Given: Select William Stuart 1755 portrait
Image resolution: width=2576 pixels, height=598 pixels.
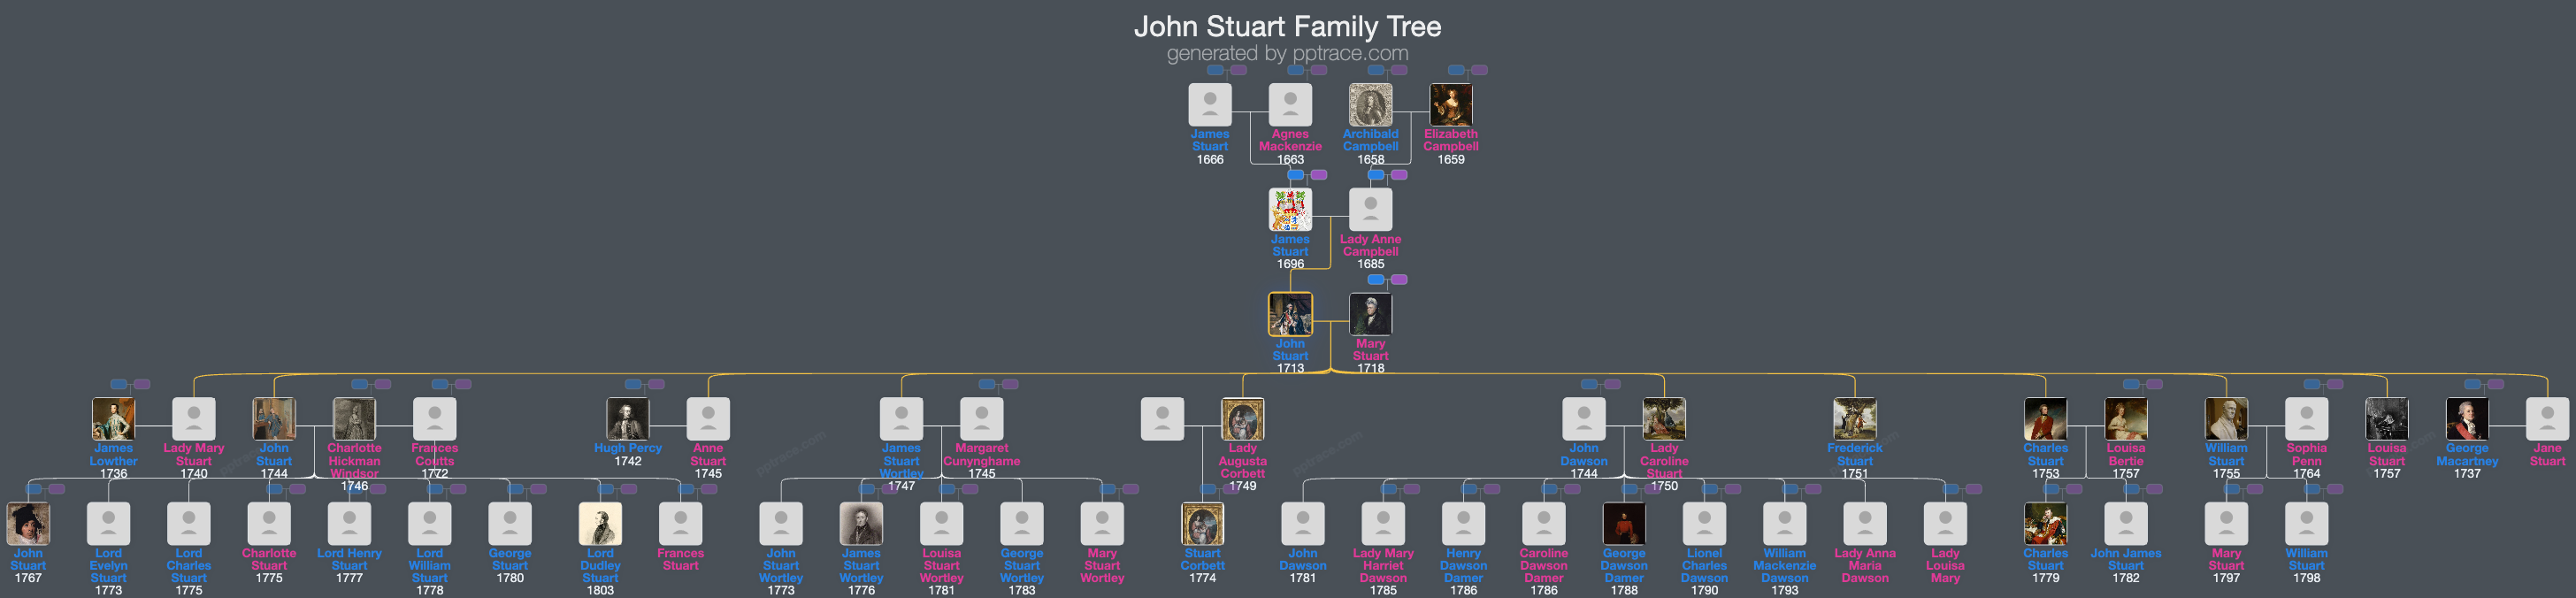Looking at the screenshot, I should (2226, 419).
